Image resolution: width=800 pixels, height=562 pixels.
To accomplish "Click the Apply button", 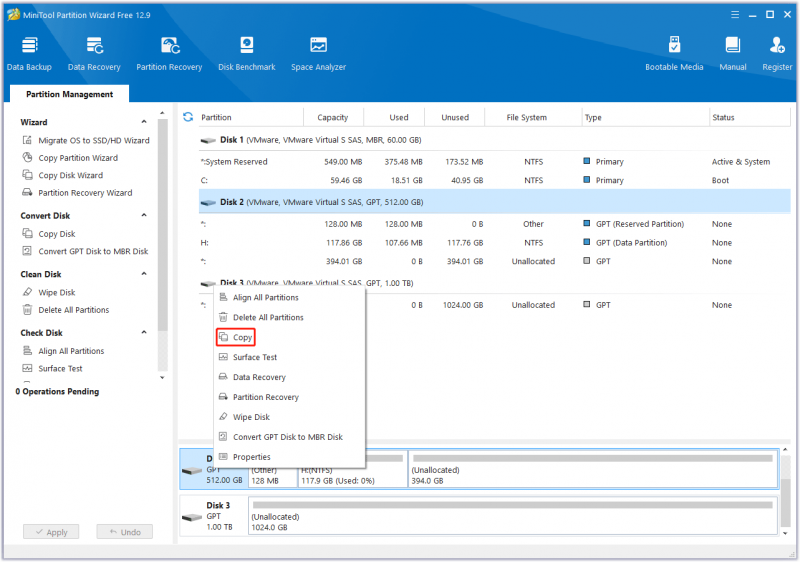I will click(x=51, y=532).
